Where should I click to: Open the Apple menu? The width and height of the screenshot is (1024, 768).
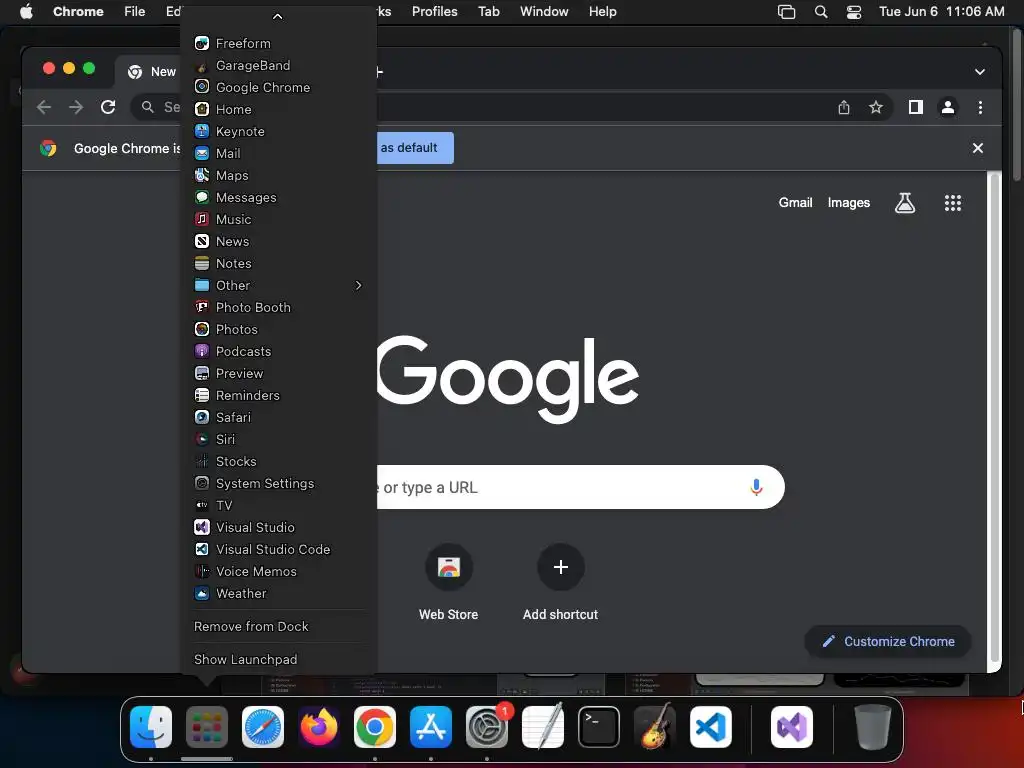(26, 12)
